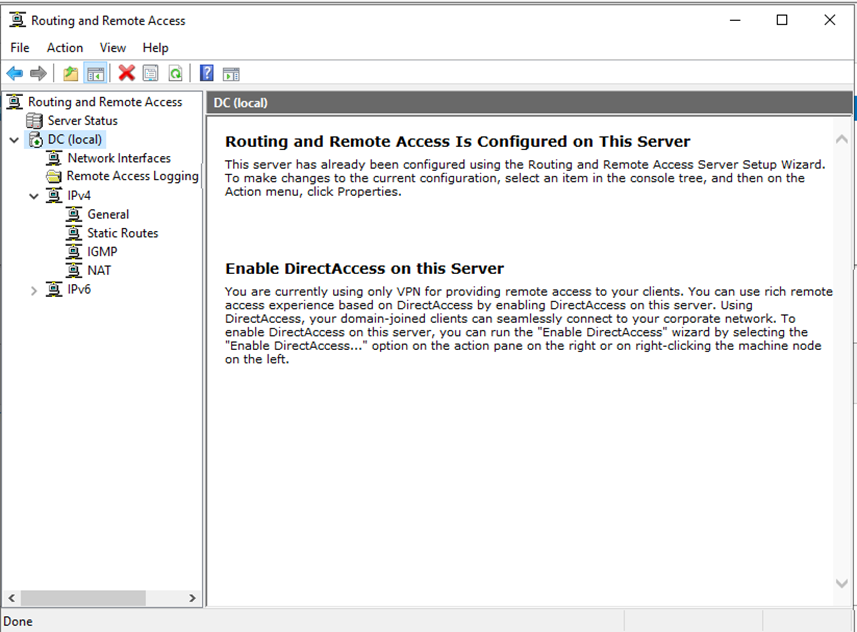Click the Forward arrow toolbar icon
This screenshot has height=632, width=857.
point(38,73)
